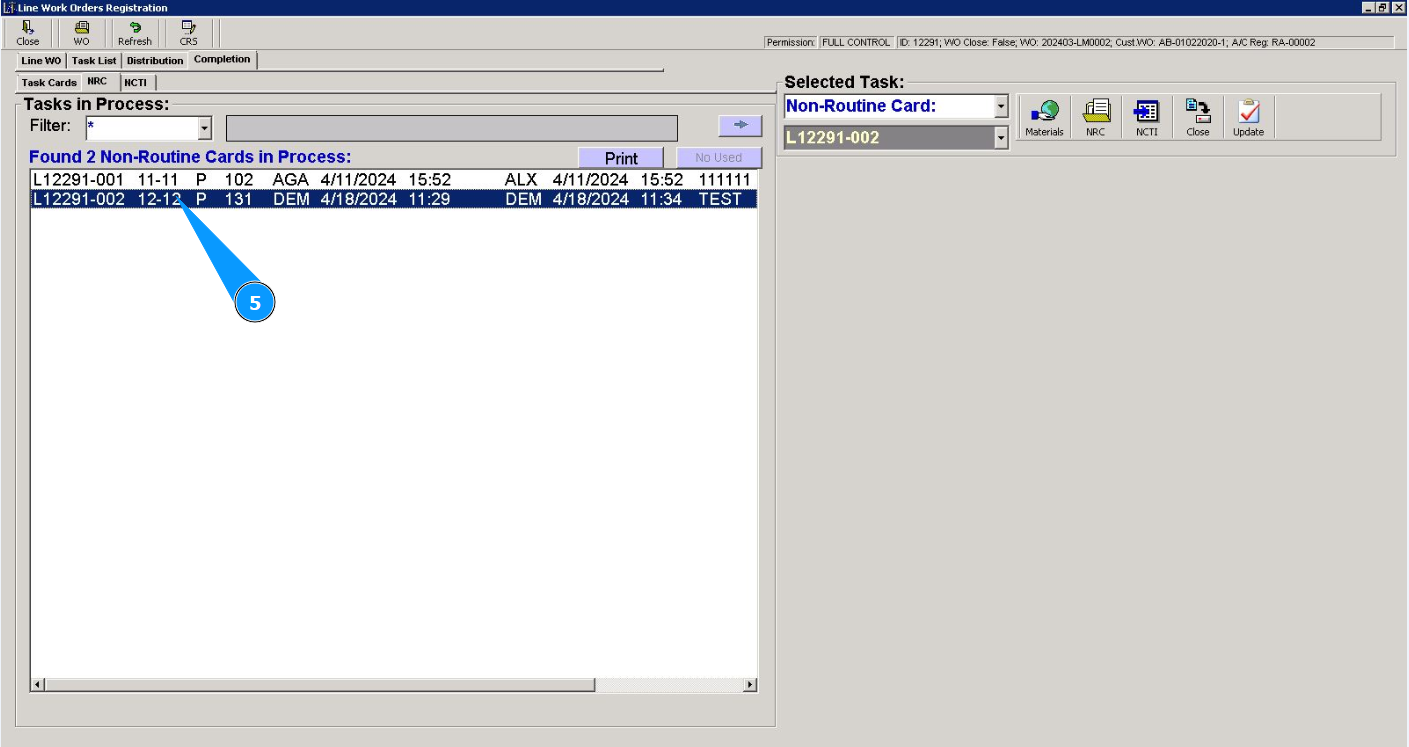This screenshot has height=747, width=1409.
Task: Click the horizontal scrollbar thumb of the list
Action: pos(319,685)
